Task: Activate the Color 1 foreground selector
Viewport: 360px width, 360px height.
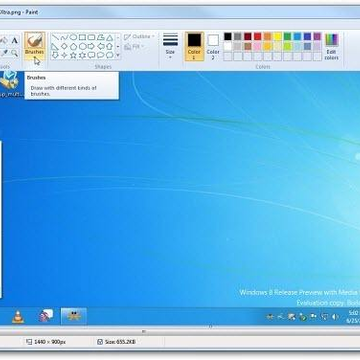Action: click(194, 46)
